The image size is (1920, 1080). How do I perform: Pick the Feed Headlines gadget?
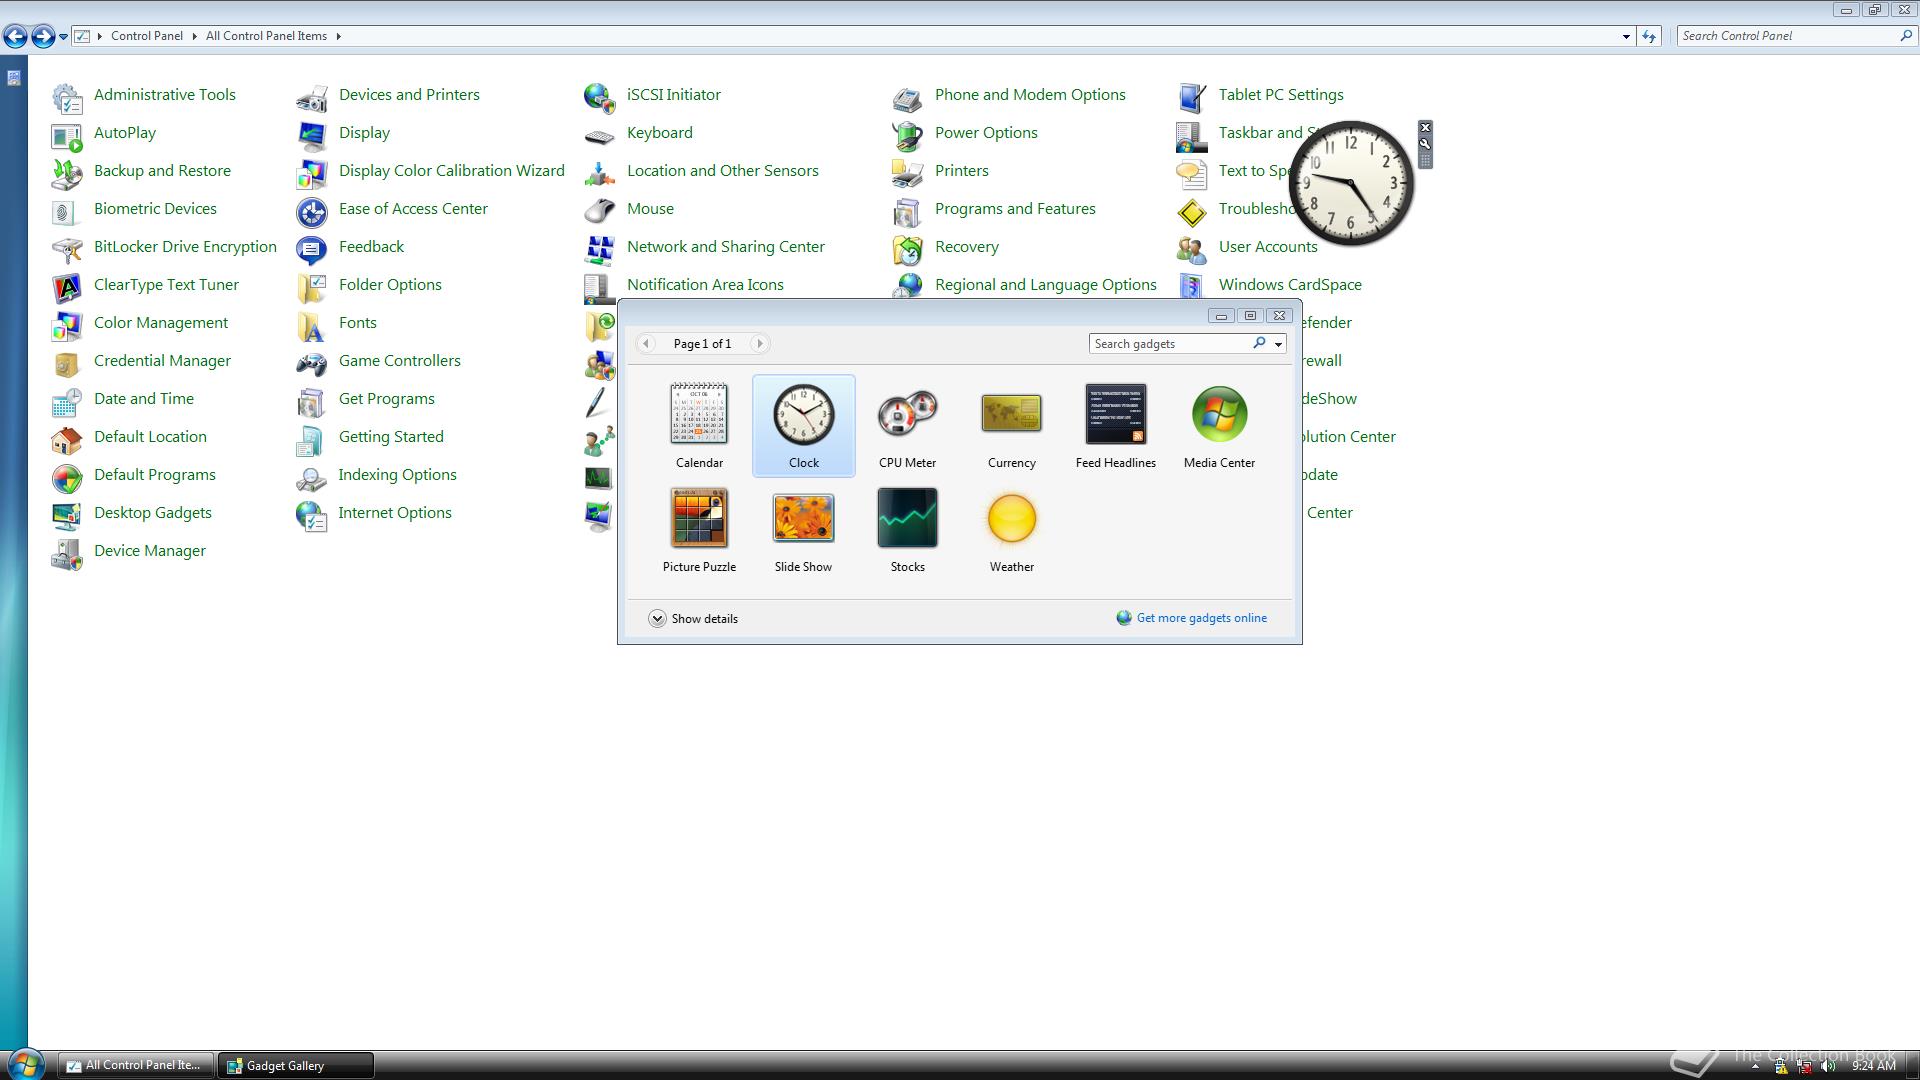coord(1115,425)
